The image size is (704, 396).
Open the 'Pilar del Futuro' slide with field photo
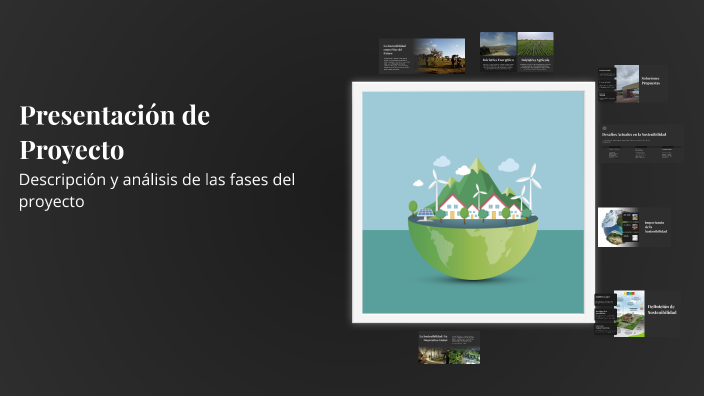[x=422, y=56]
